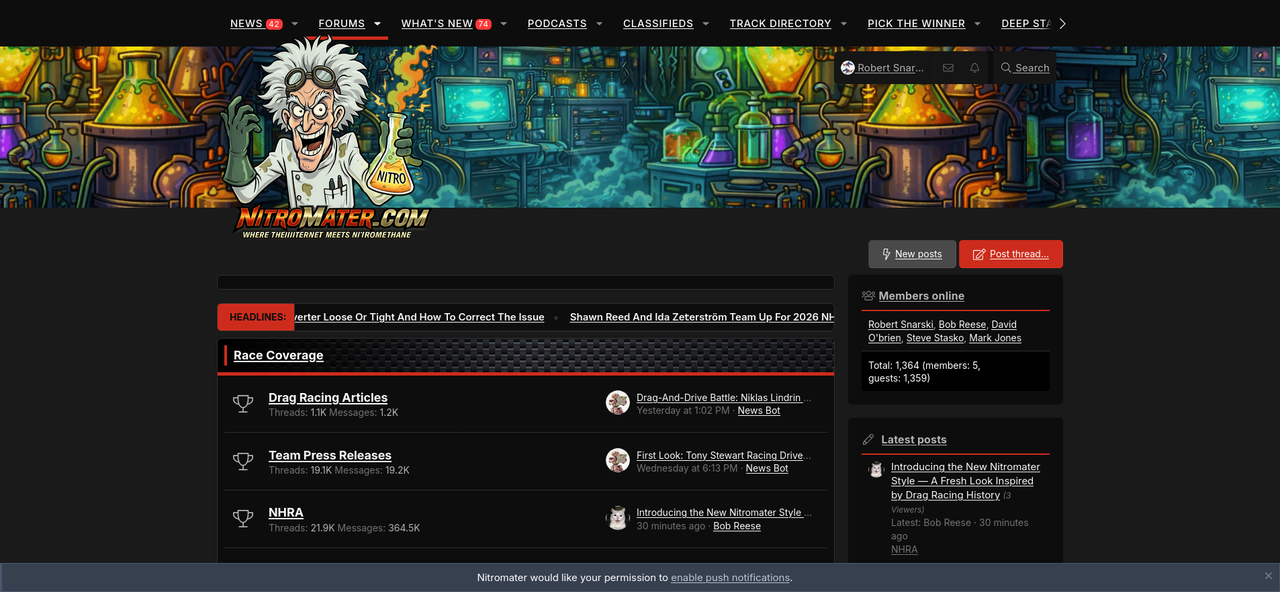The width and height of the screenshot is (1280, 592).
Task: Click the New posts button
Action: click(x=912, y=254)
